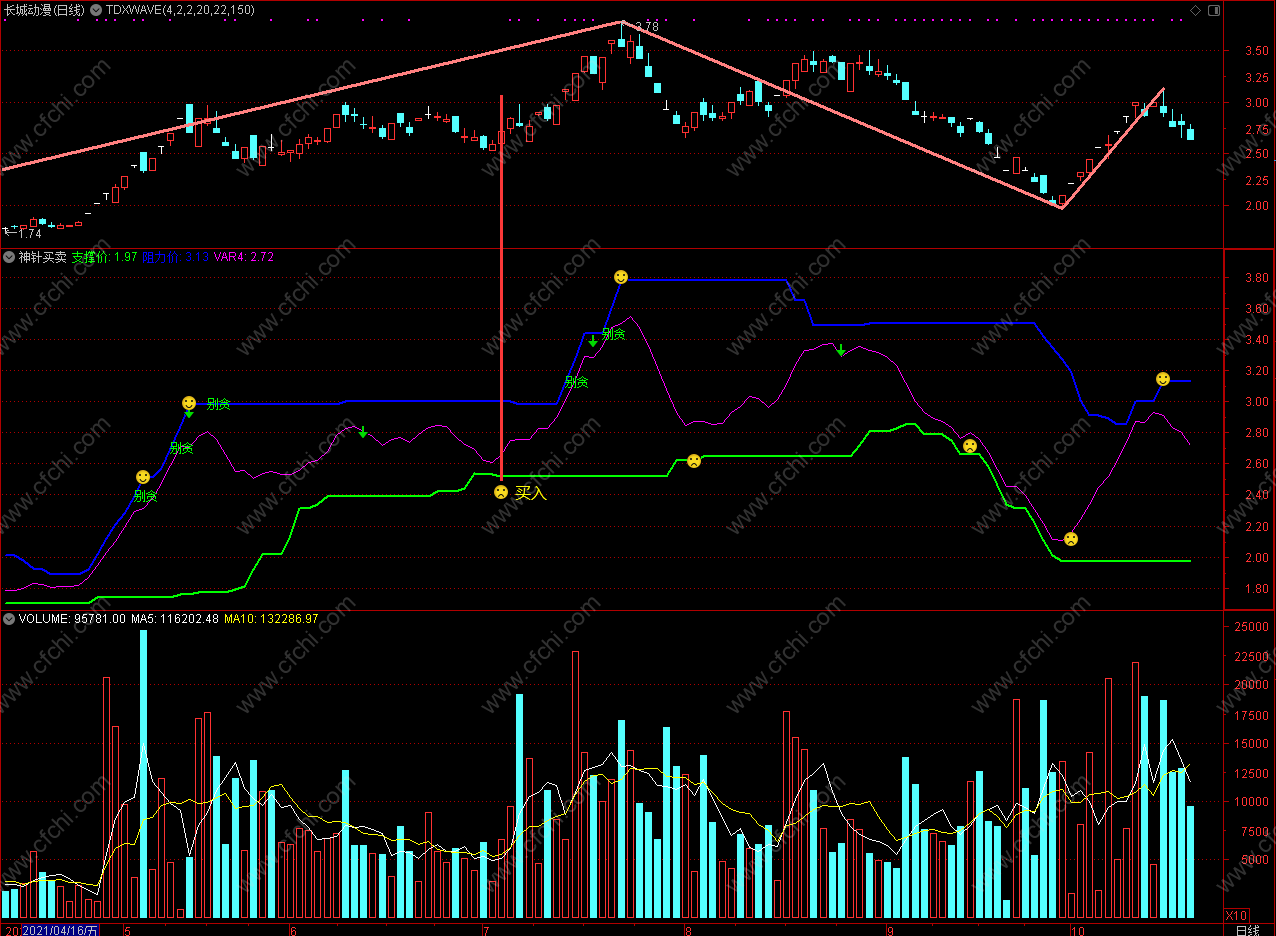Click the month 10 marker on time axis

point(1076,929)
